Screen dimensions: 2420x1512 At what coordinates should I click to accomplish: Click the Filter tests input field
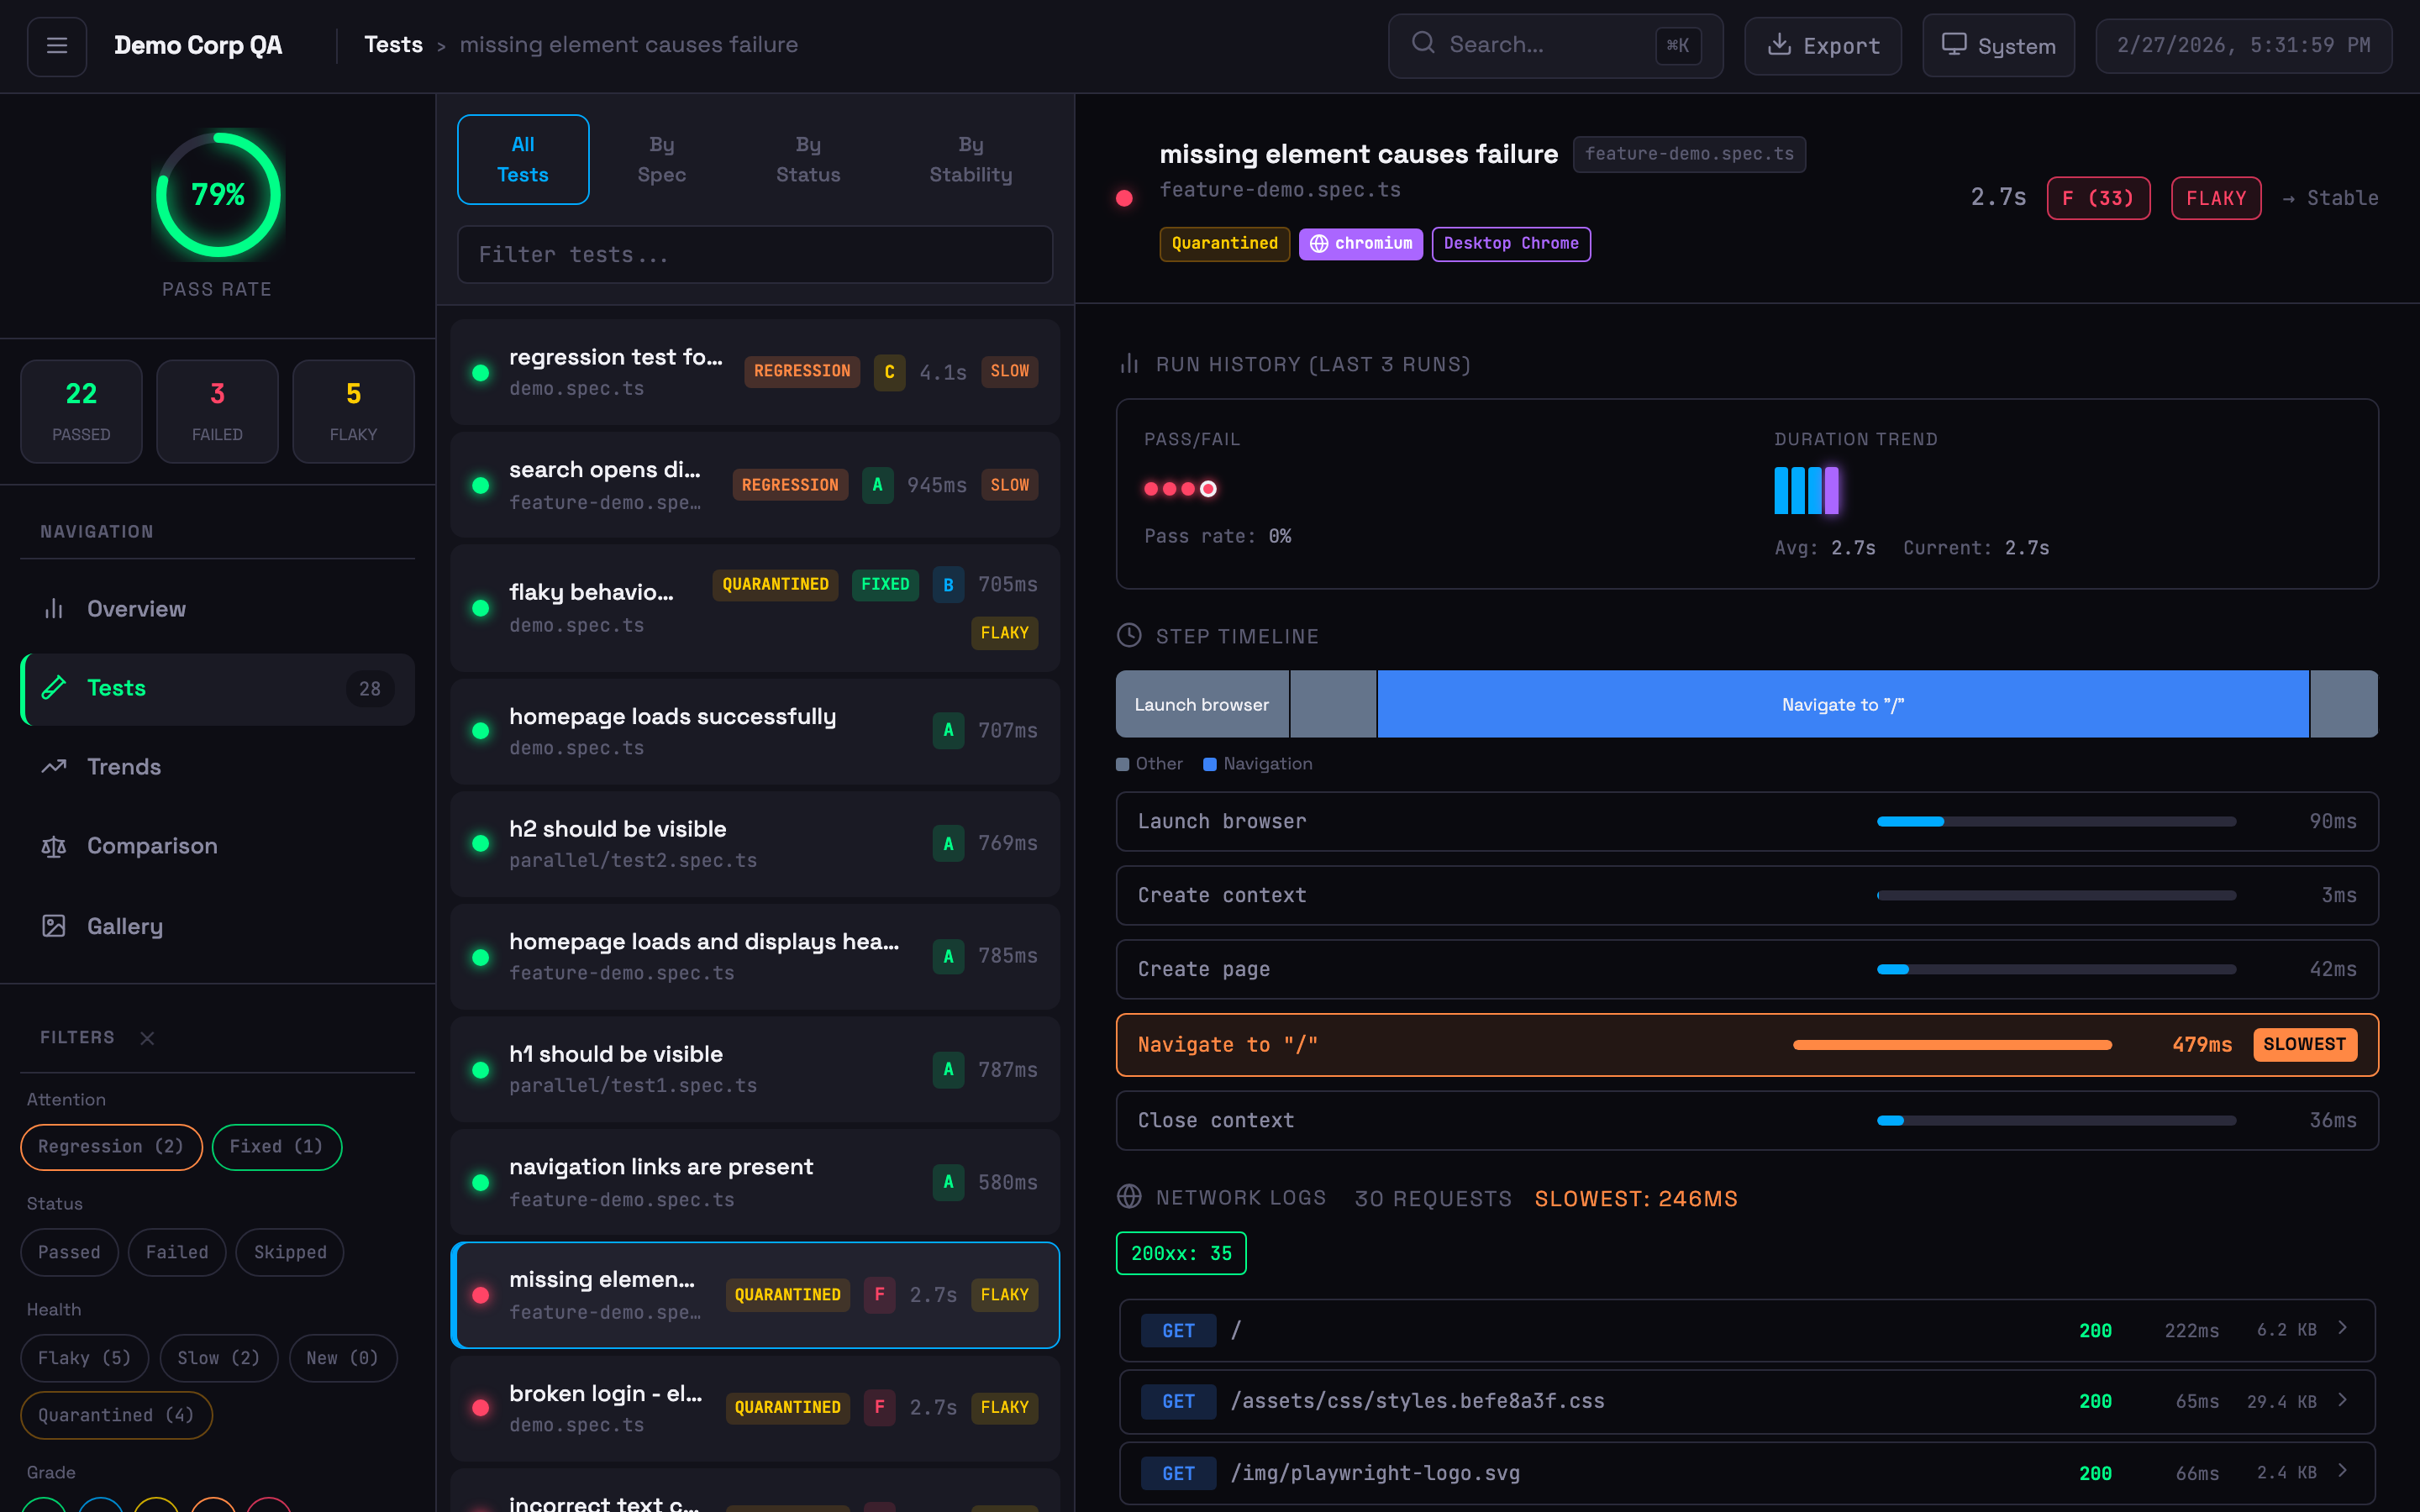(x=755, y=255)
